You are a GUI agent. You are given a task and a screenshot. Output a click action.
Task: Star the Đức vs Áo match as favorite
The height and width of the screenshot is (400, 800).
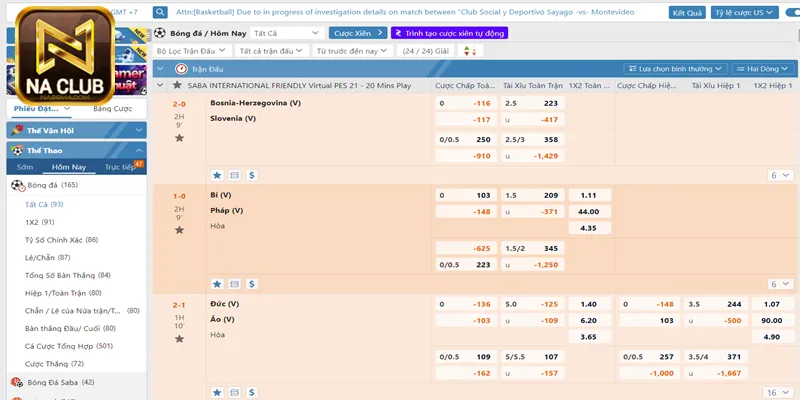pyautogui.click(x=179, y=340)
